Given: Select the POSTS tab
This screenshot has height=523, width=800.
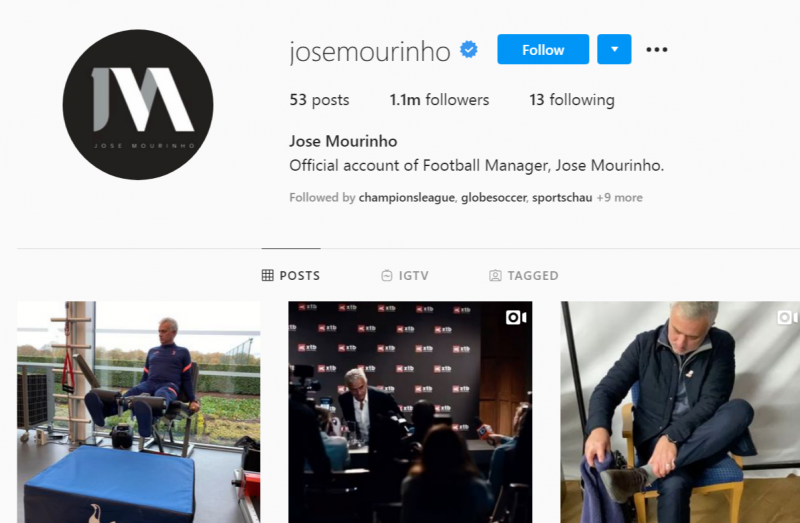Looking at the screenshot, I should coord(291,276).
